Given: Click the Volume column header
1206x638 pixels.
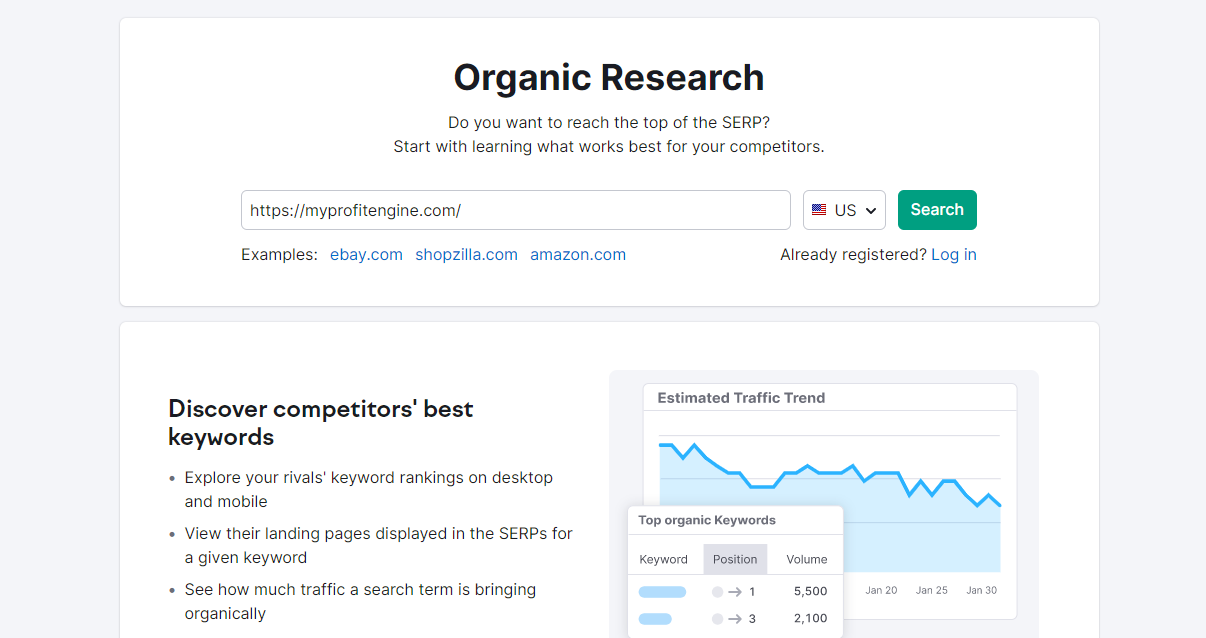Looking at the screenshot, I should point(805,559).
